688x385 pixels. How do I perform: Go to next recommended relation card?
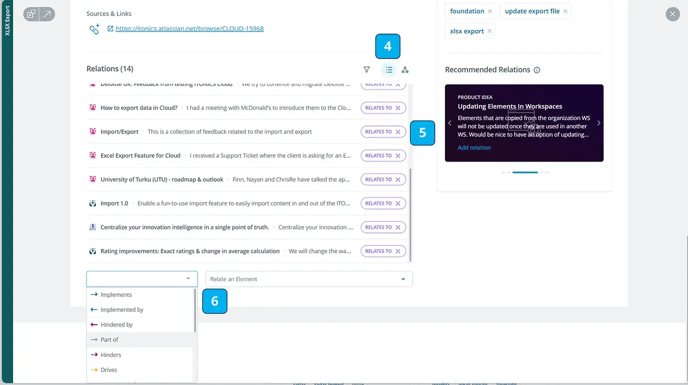(598, 123)
